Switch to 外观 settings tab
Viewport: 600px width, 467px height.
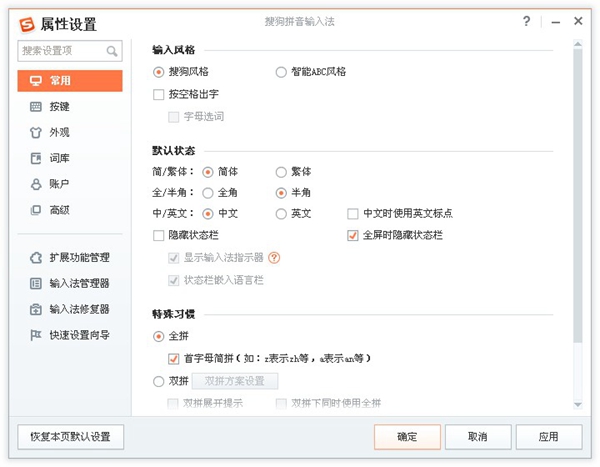70,132
